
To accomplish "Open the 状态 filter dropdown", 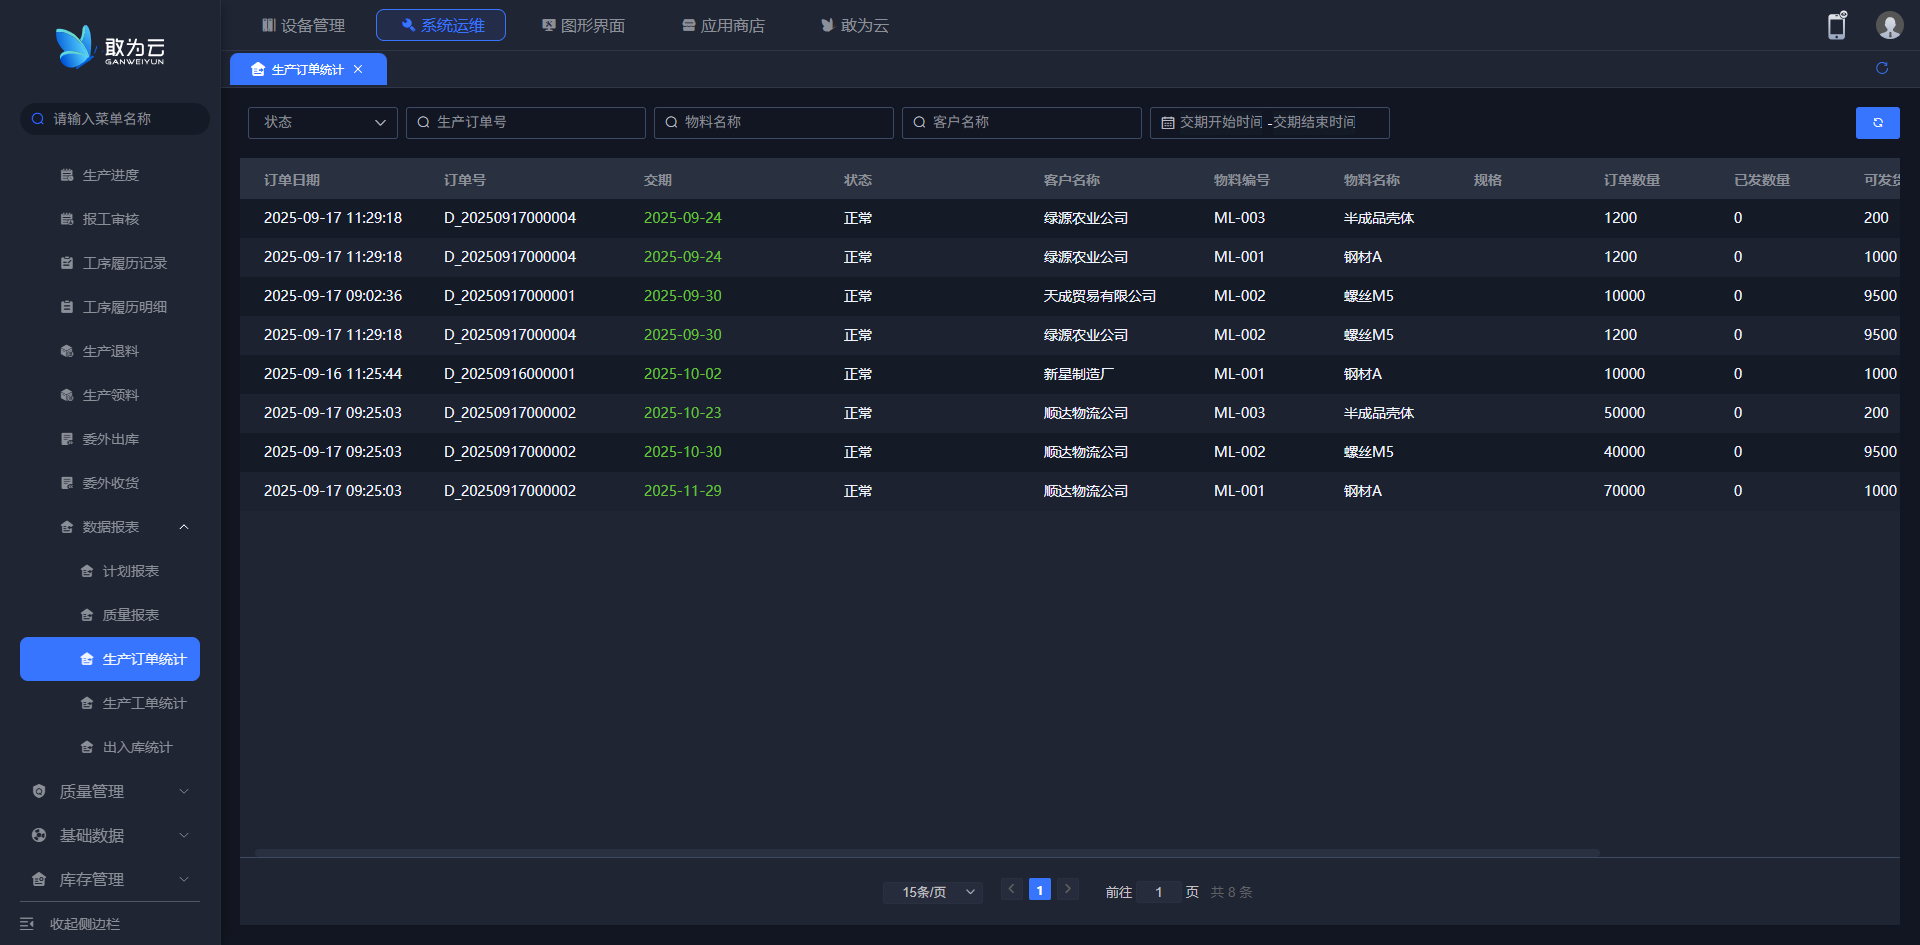I will point(322,123).
